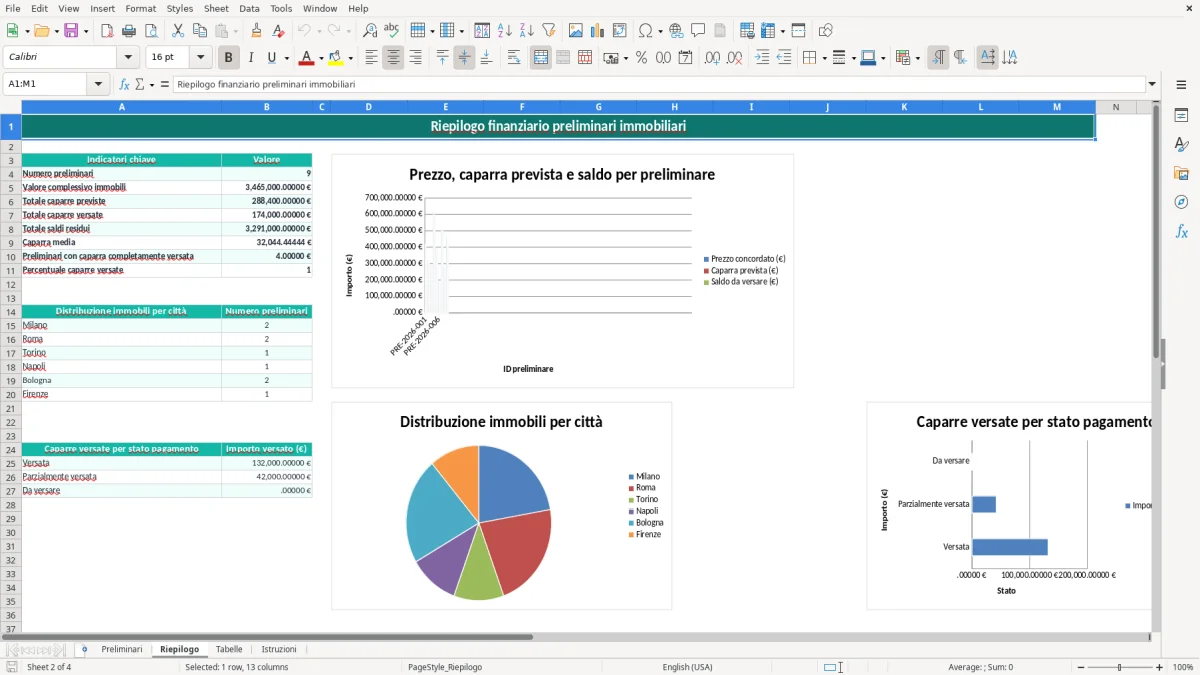Click Sort Ascending icon
Image resolution: width=1200 pixels, height=675 pixels.
[504, 31]
